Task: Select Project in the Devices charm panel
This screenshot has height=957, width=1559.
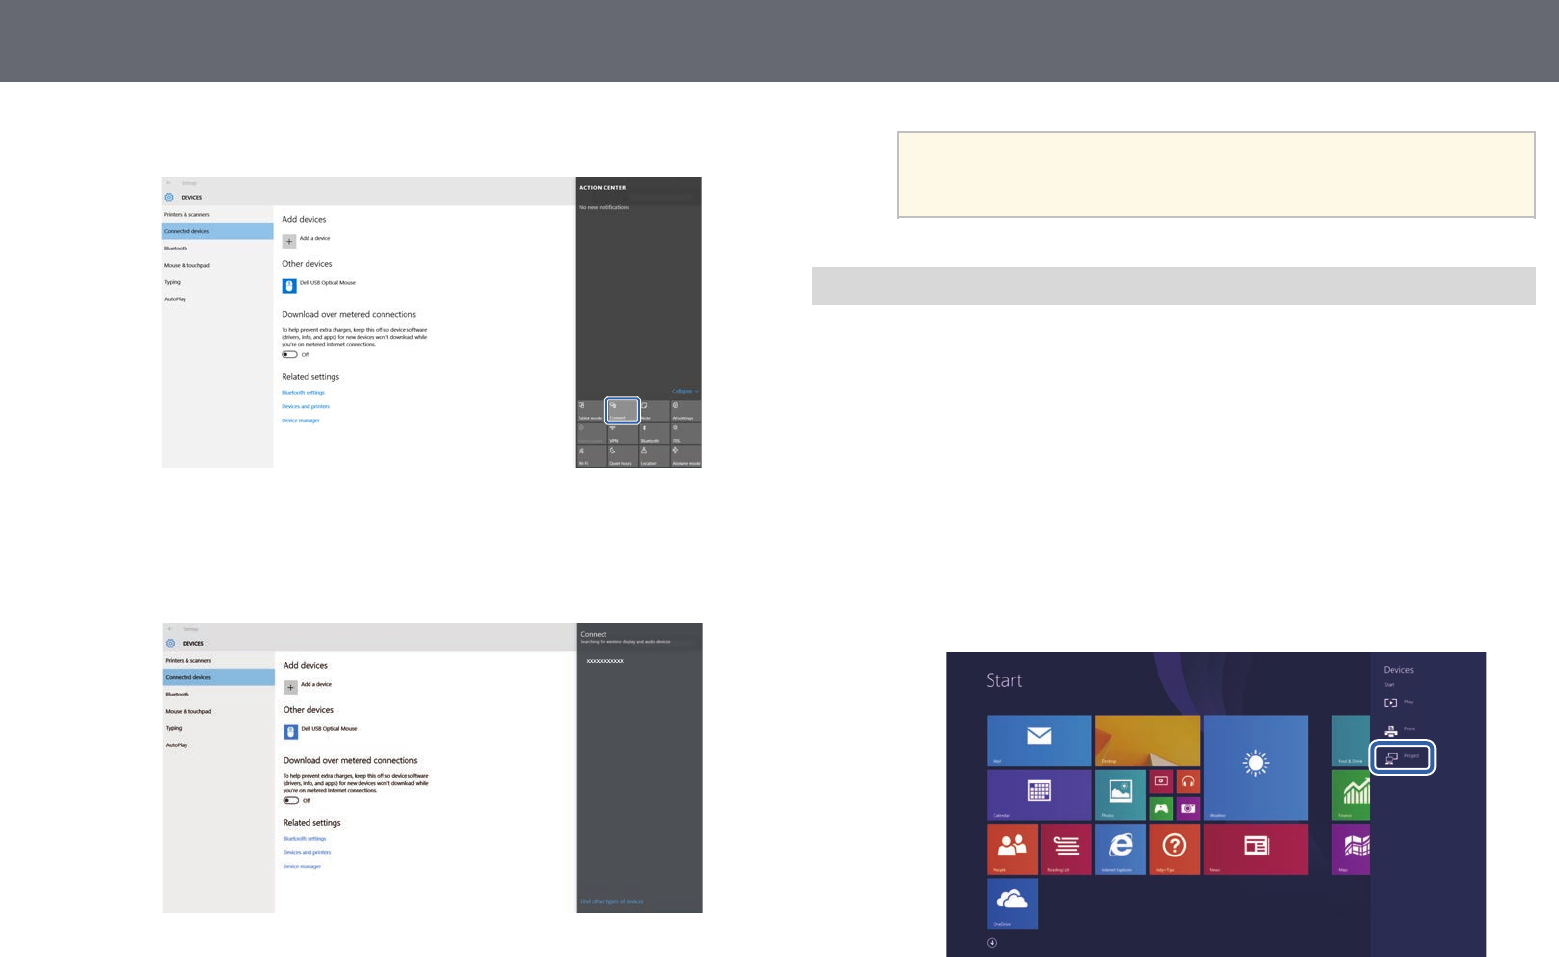Action: click(1403, 757)
